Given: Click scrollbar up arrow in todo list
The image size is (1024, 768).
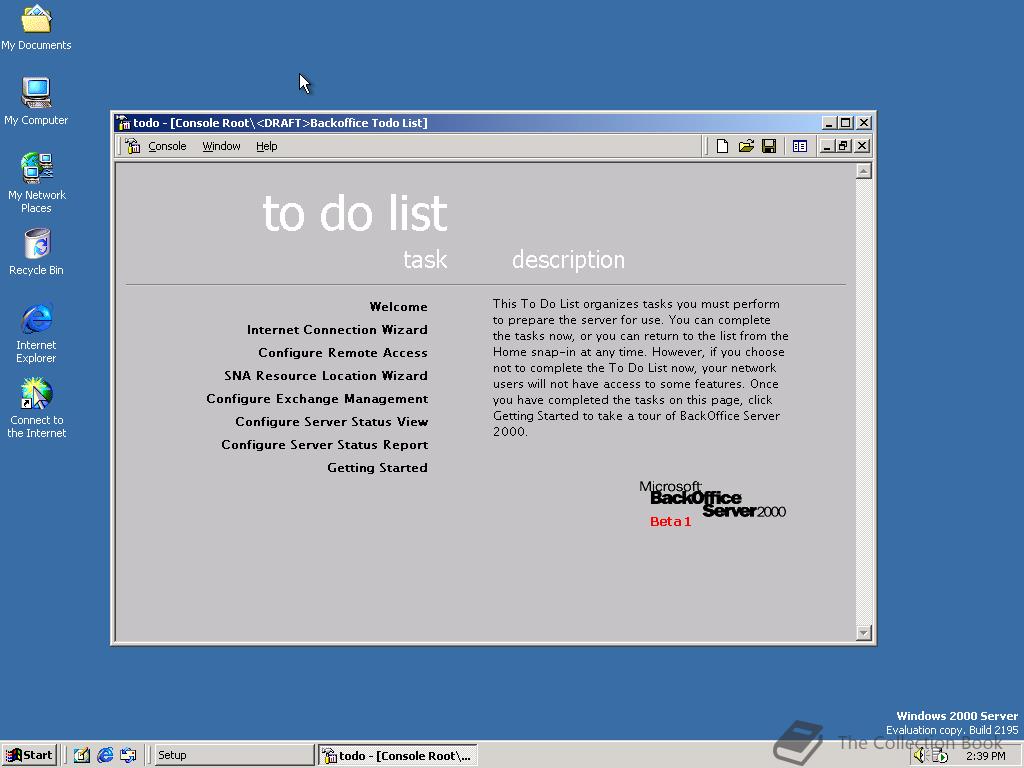Looking at the screenshot, I should pyautogui.click(x=863, y=171).
